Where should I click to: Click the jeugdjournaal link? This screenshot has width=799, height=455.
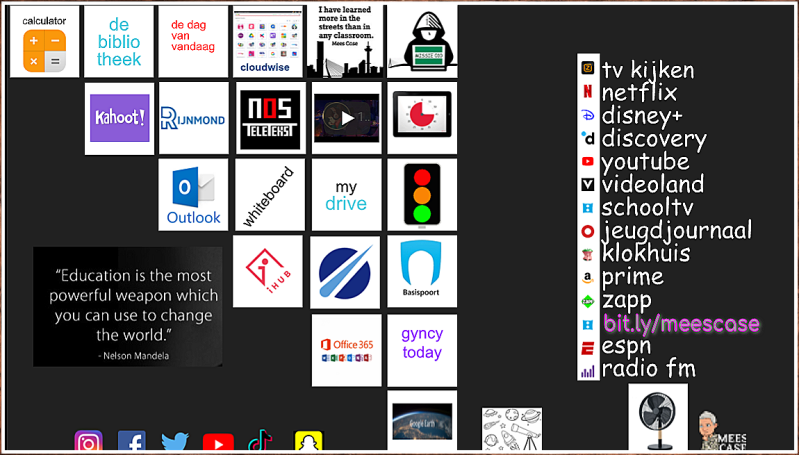[x=677, y=231]
